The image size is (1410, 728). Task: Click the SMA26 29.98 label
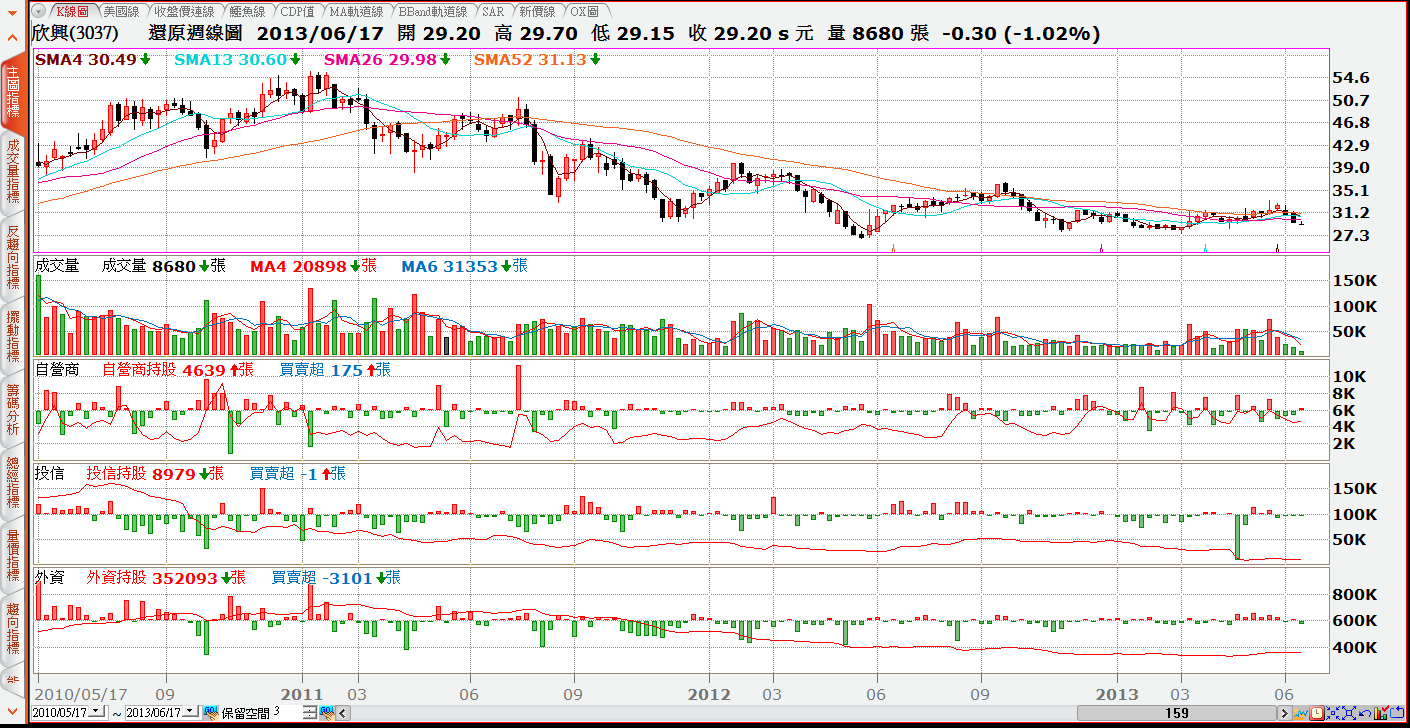click(x=380, y=60)
